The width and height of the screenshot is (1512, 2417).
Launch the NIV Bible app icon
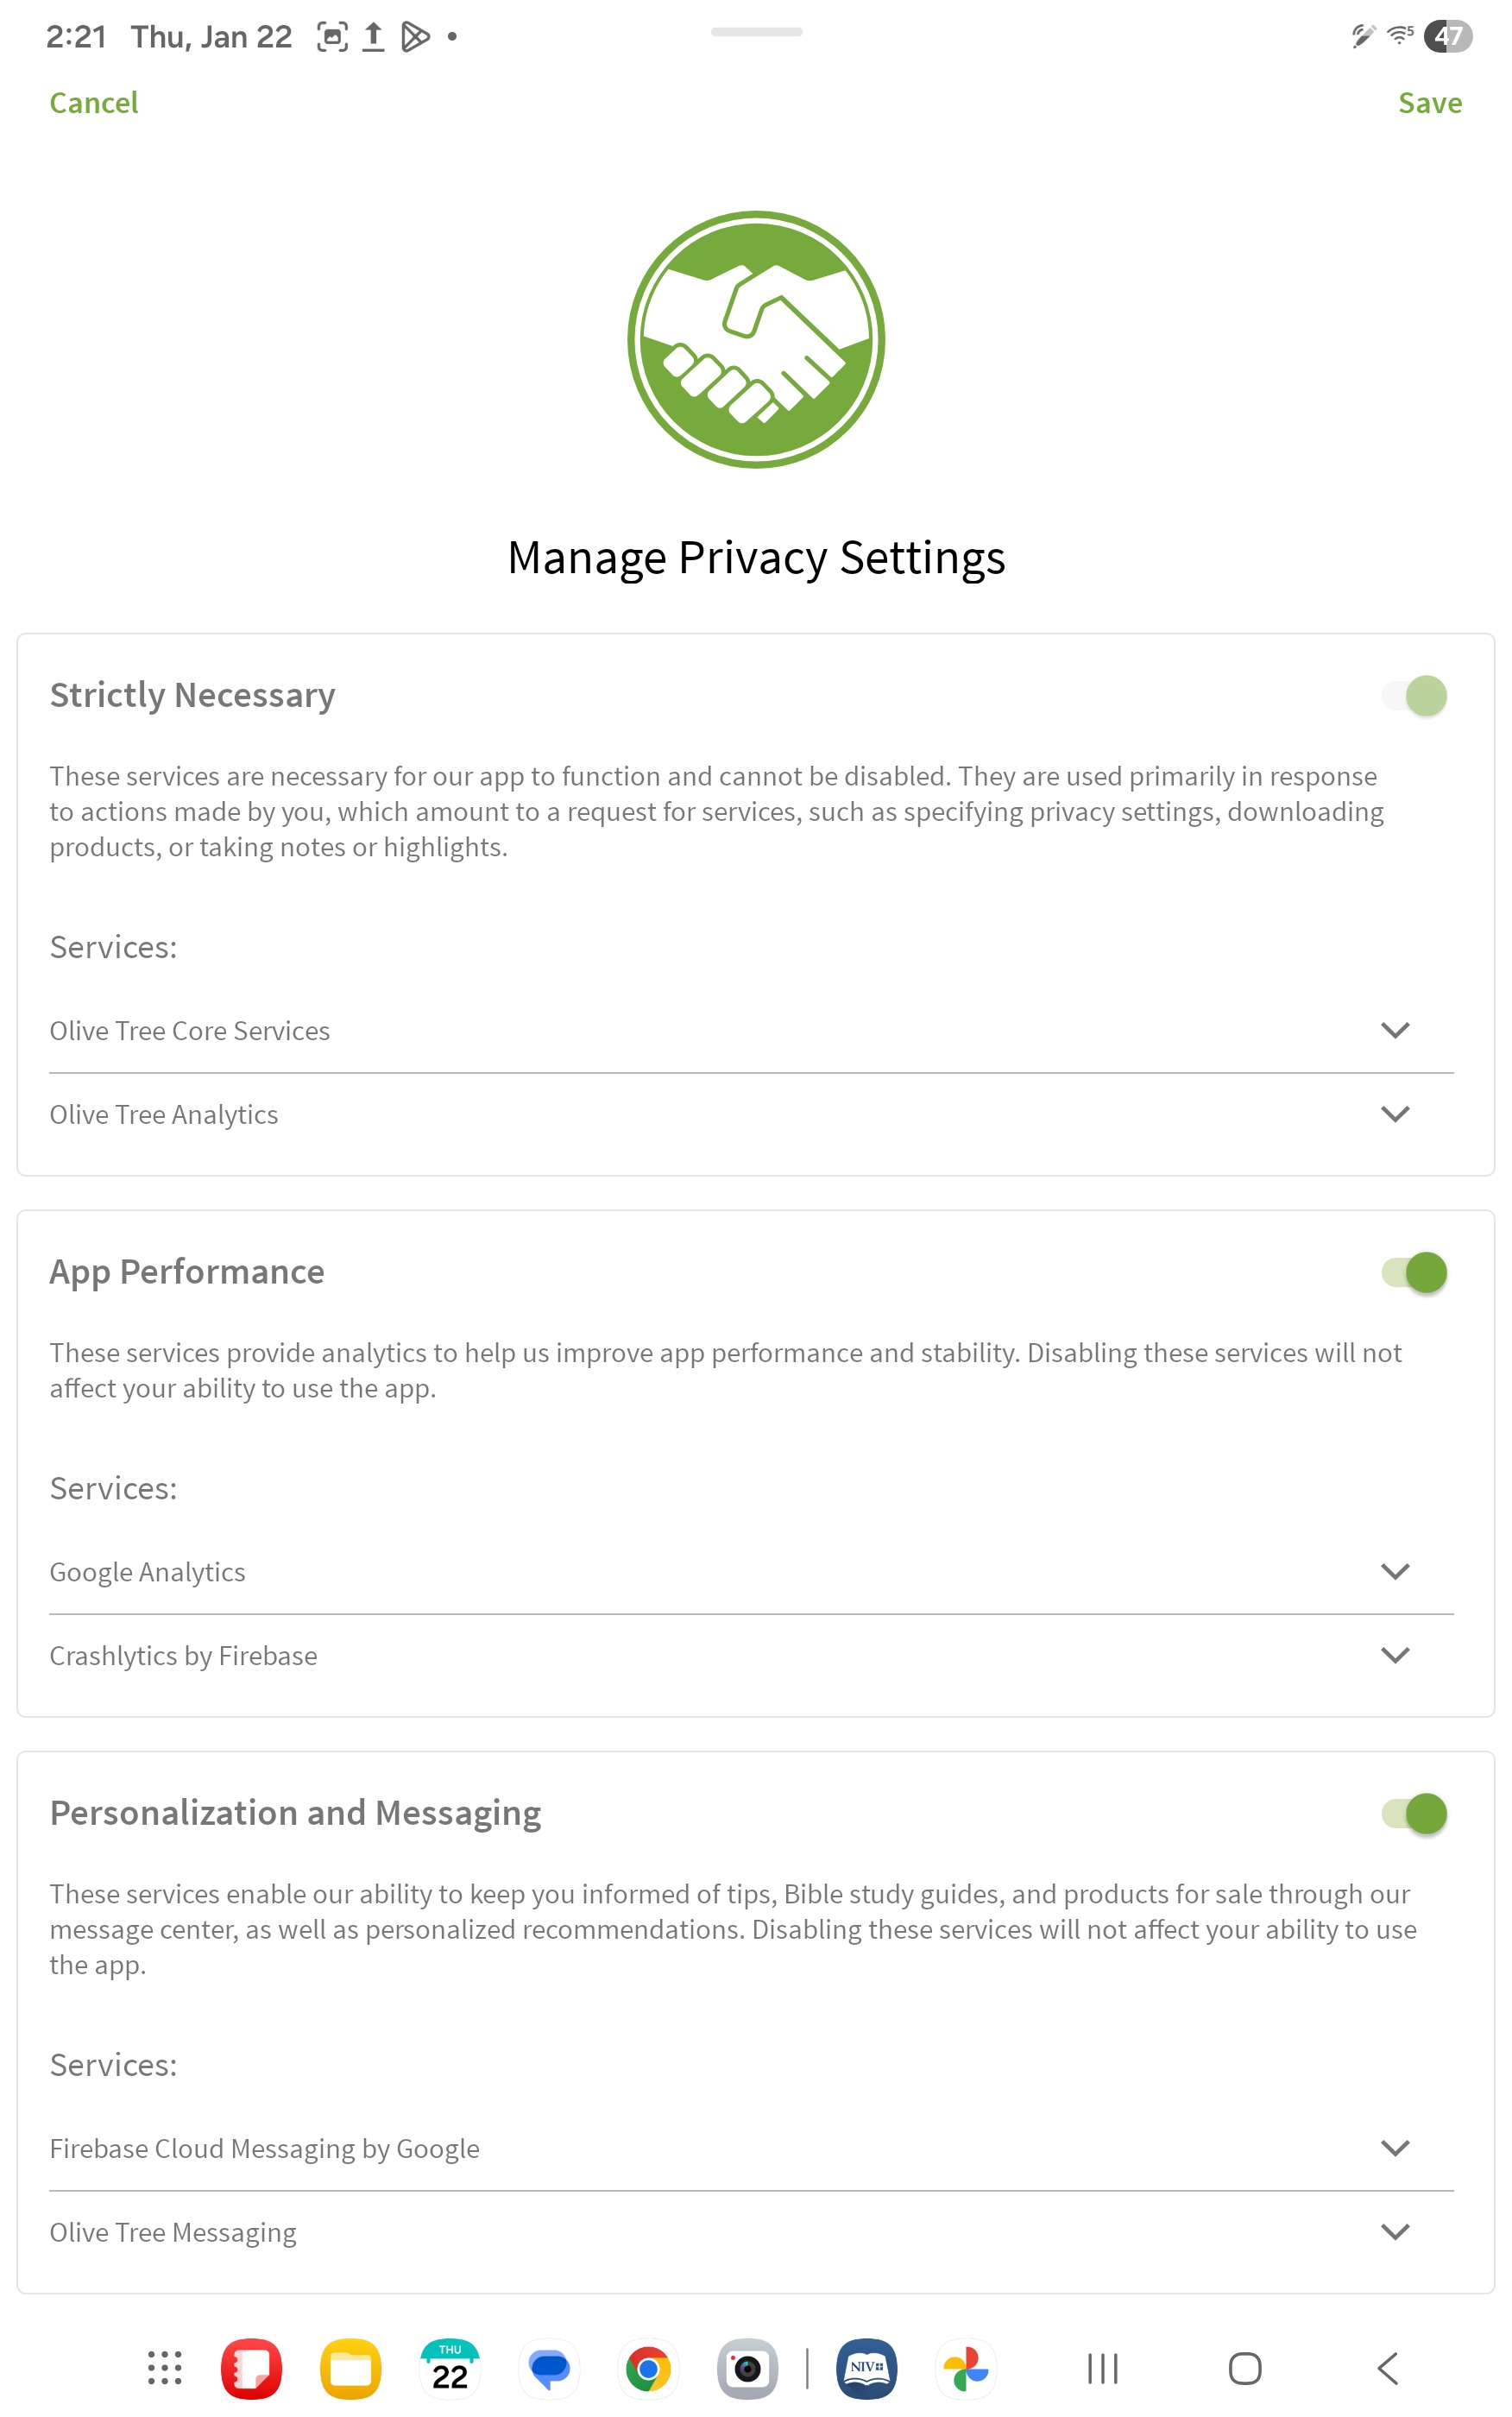(x=866, y=2367)
